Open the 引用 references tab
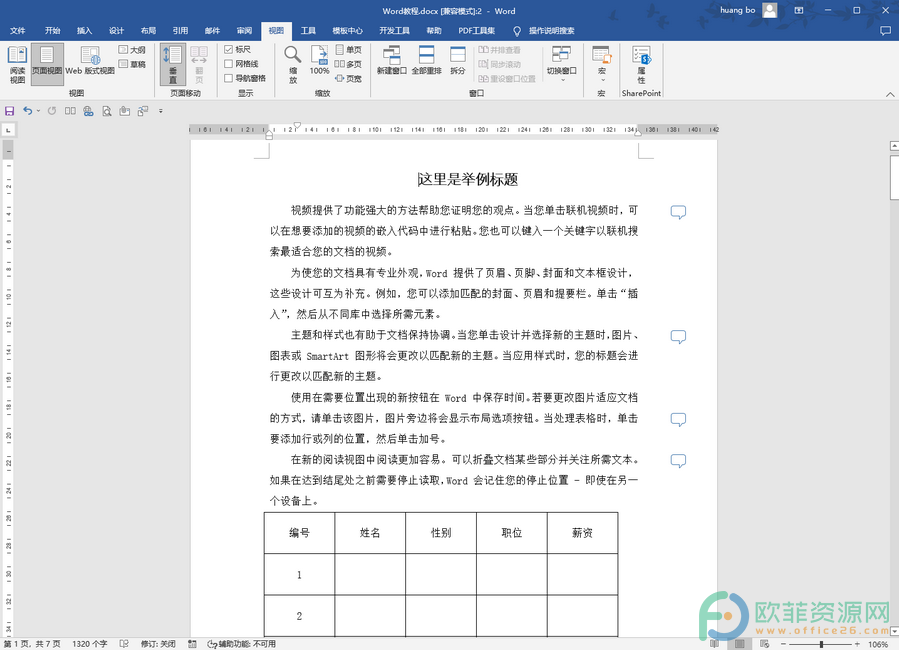Viewport: 899px width, 650px height. [181, 31]
